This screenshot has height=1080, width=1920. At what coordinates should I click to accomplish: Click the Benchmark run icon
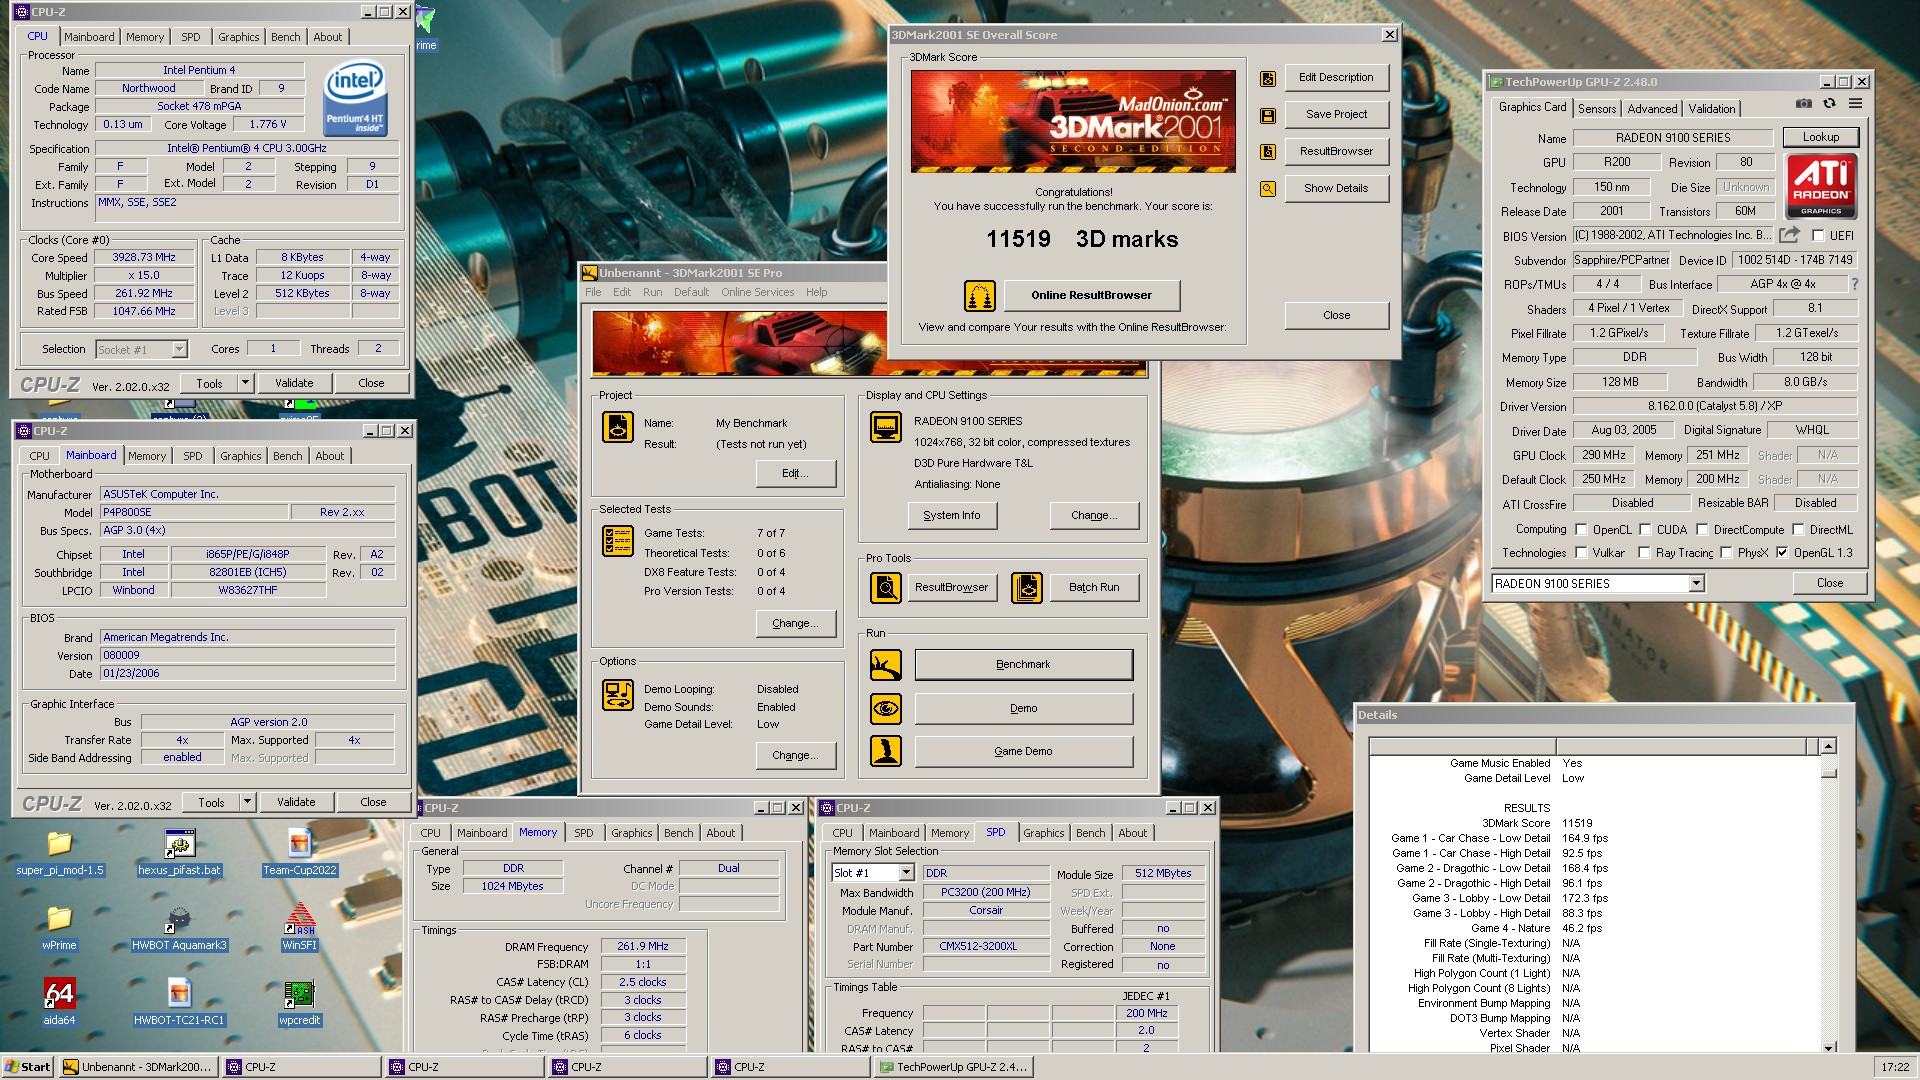tap(885, 665)
